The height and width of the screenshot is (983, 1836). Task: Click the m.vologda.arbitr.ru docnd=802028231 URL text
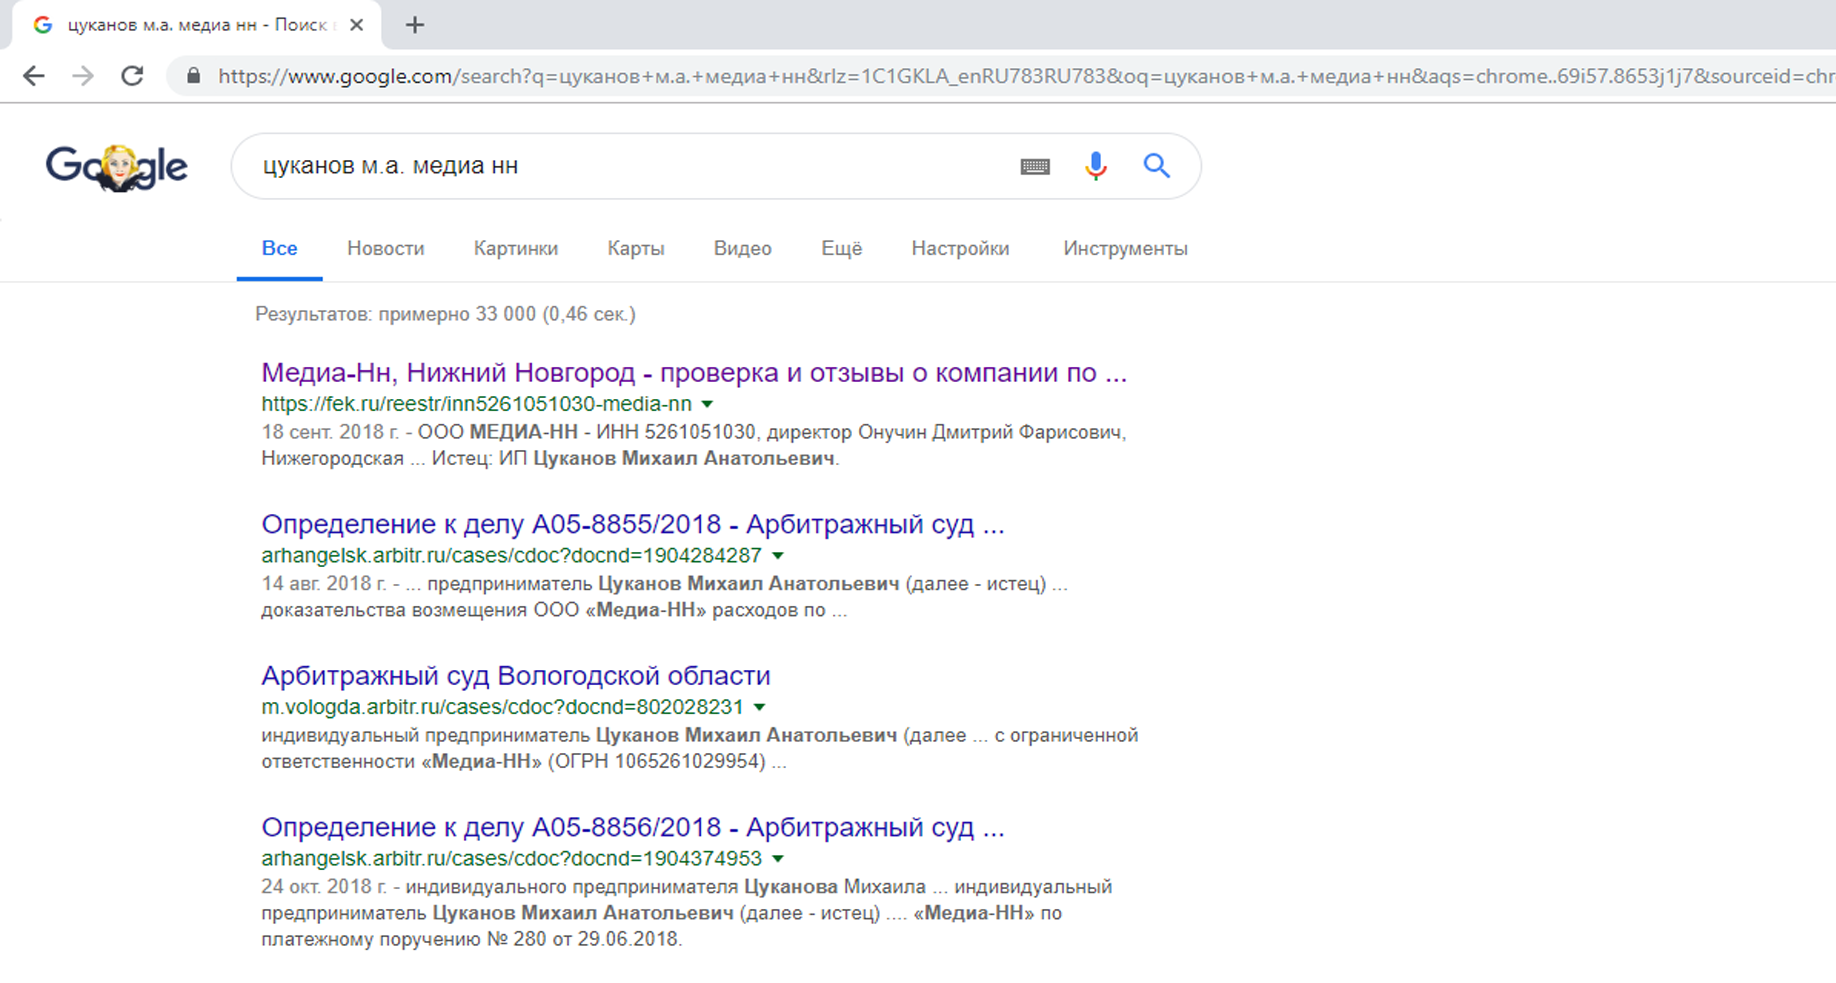[503, 707]
